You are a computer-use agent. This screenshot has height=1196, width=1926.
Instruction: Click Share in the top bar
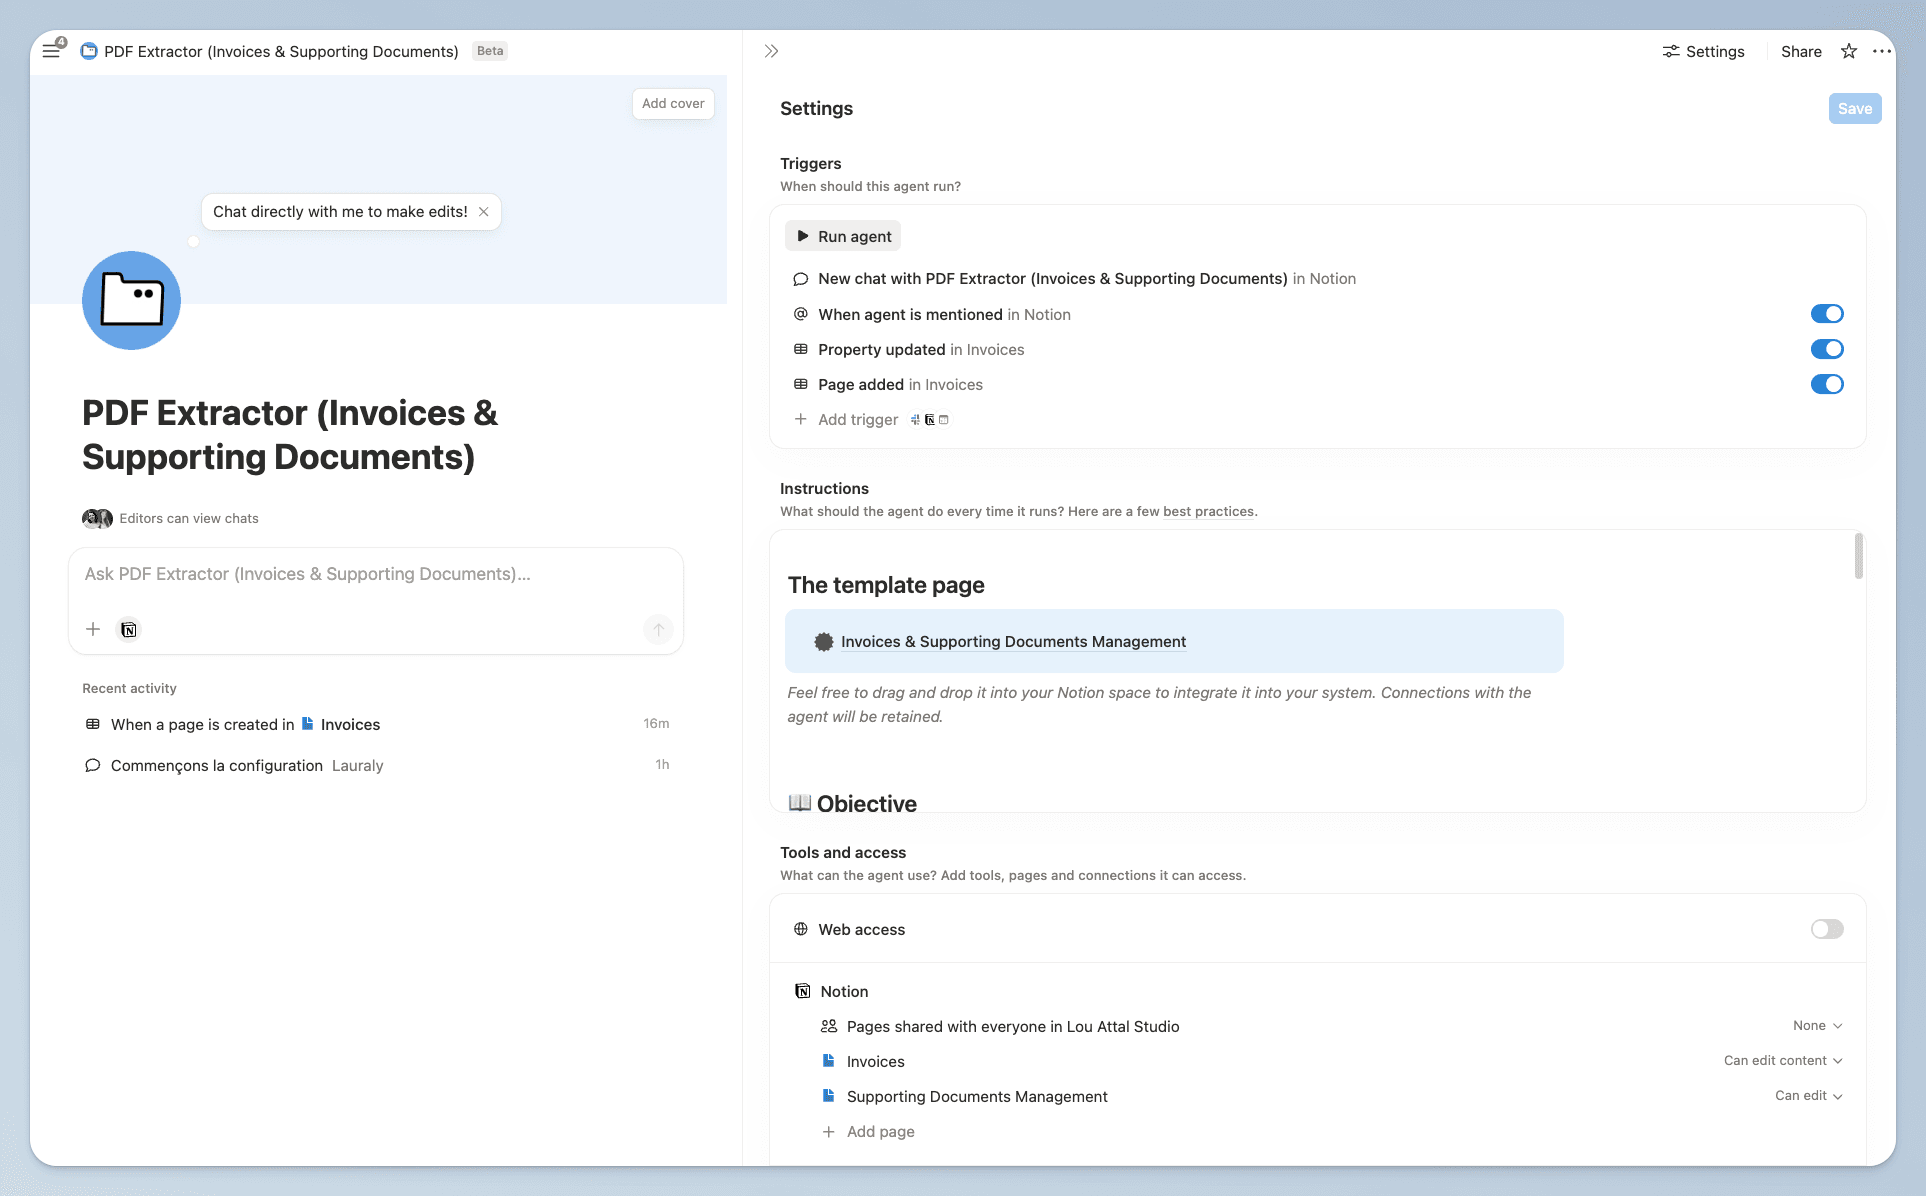[x=1801, y=51]
